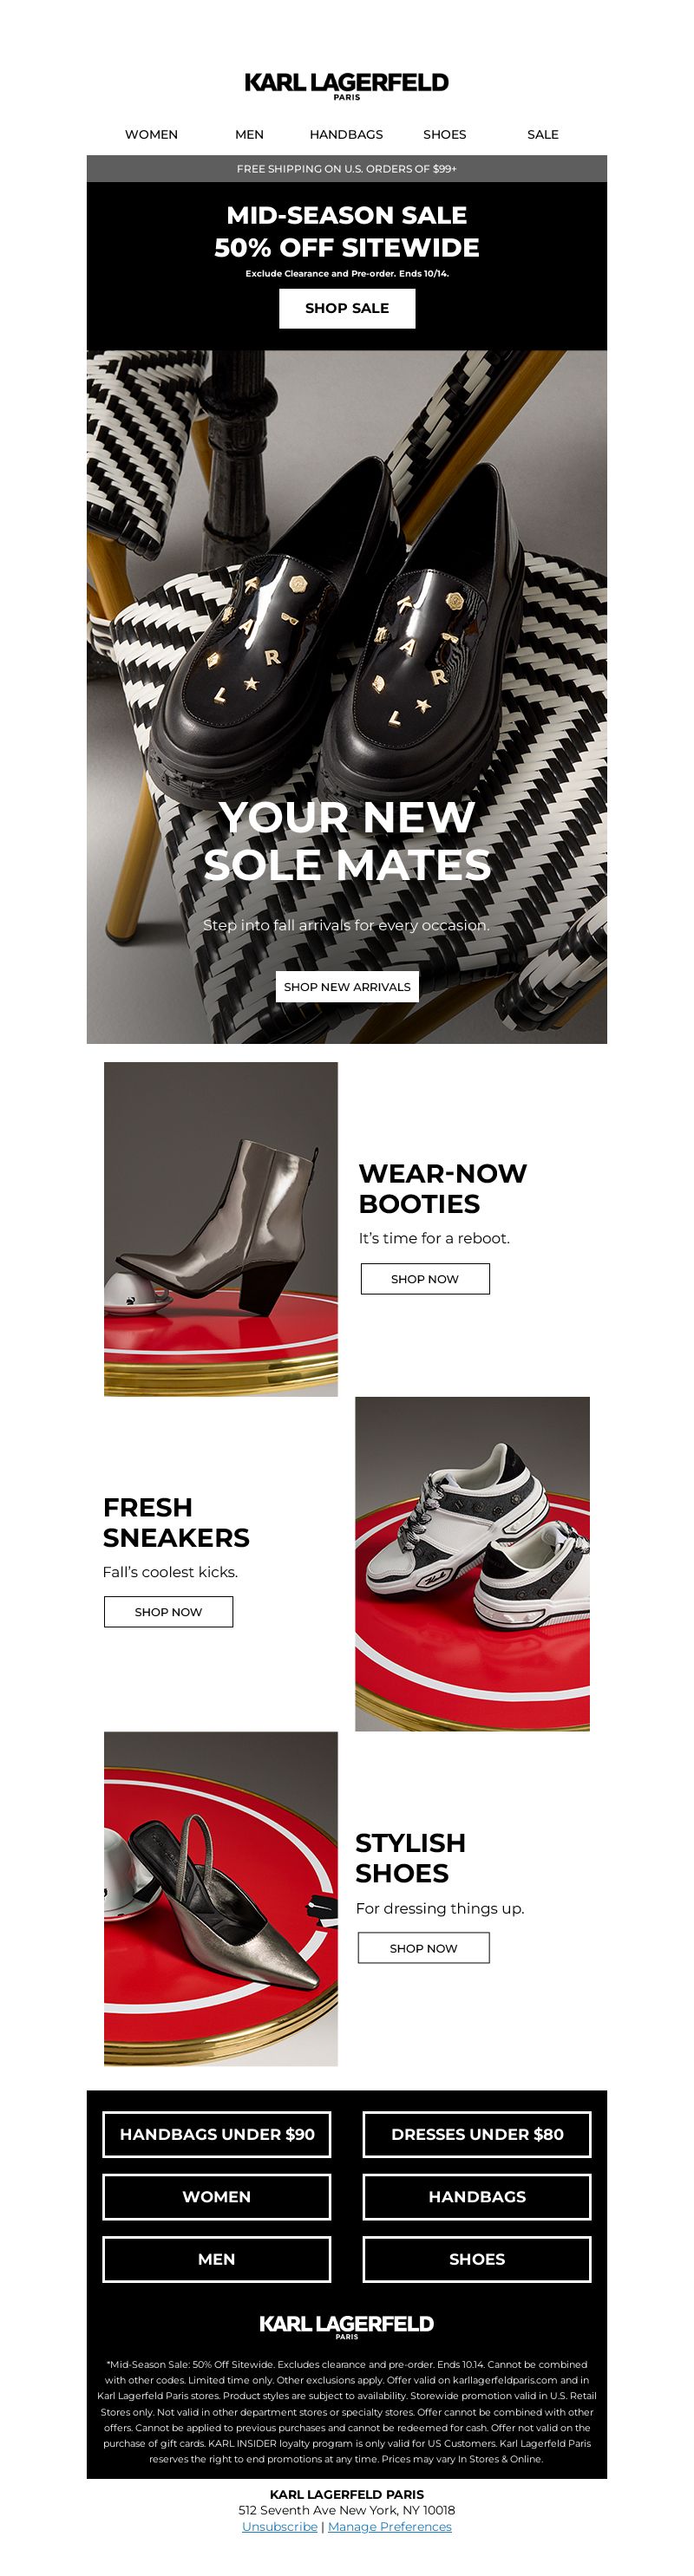The image size is (694, 2576).
Task: Click DRESSES UNDER $80 button
Action: [x=477, y=2134]
